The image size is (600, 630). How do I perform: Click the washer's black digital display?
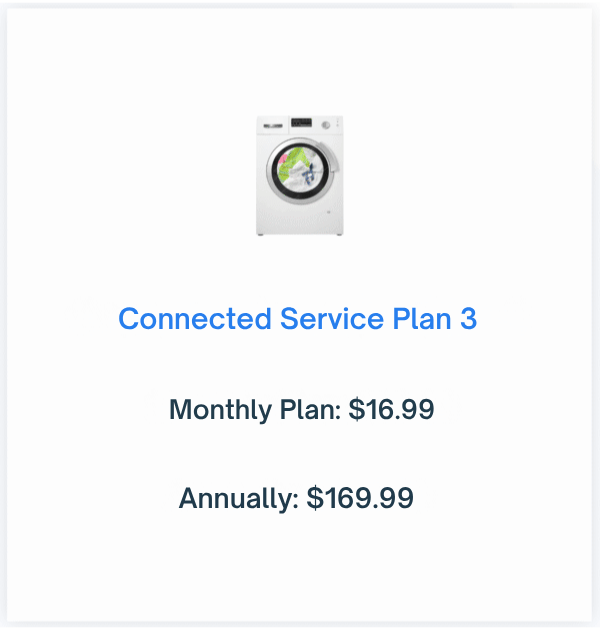301,123
